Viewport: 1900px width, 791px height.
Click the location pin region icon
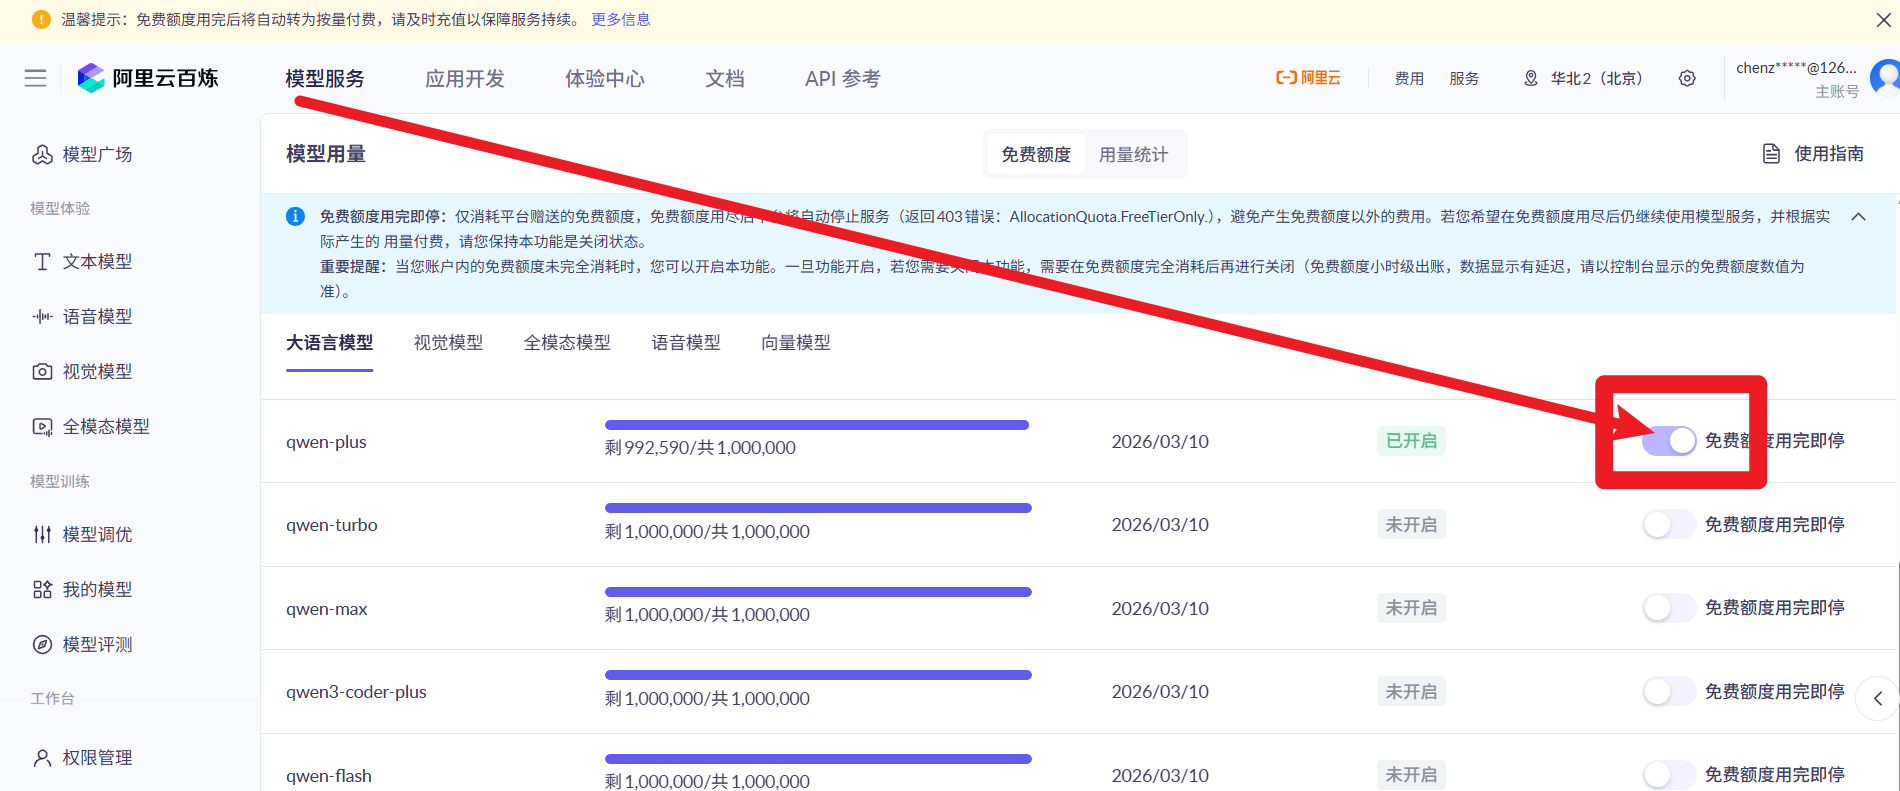1530,78
